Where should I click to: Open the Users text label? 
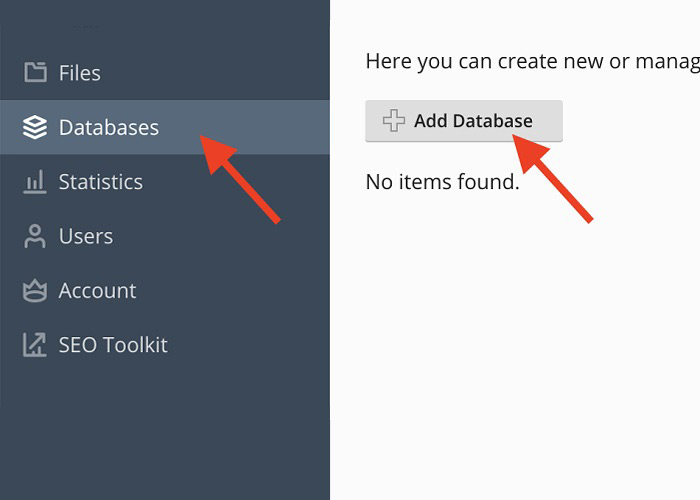(86, 237)
